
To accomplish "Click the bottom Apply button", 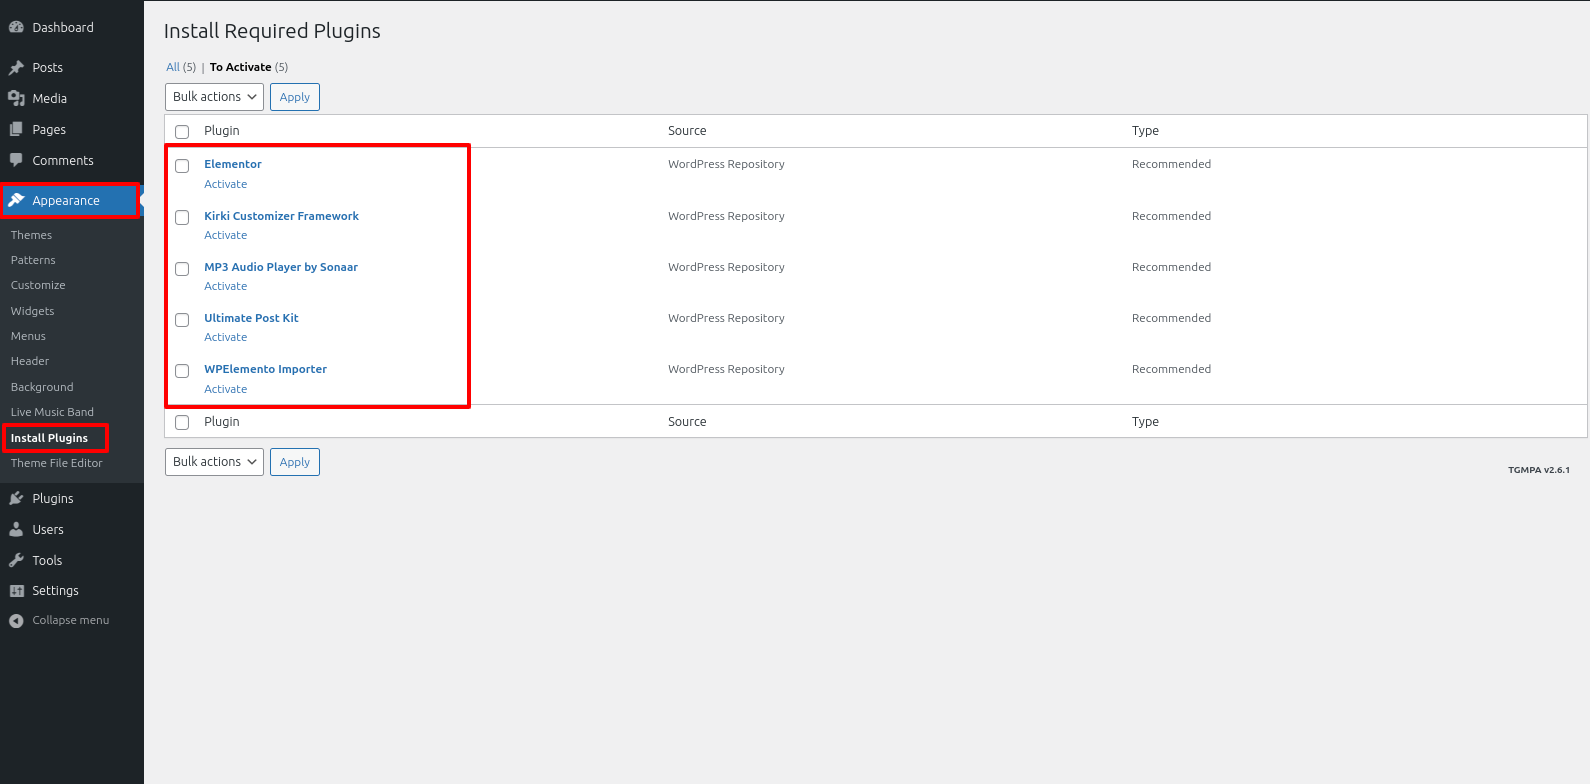I will coord(295,462).
